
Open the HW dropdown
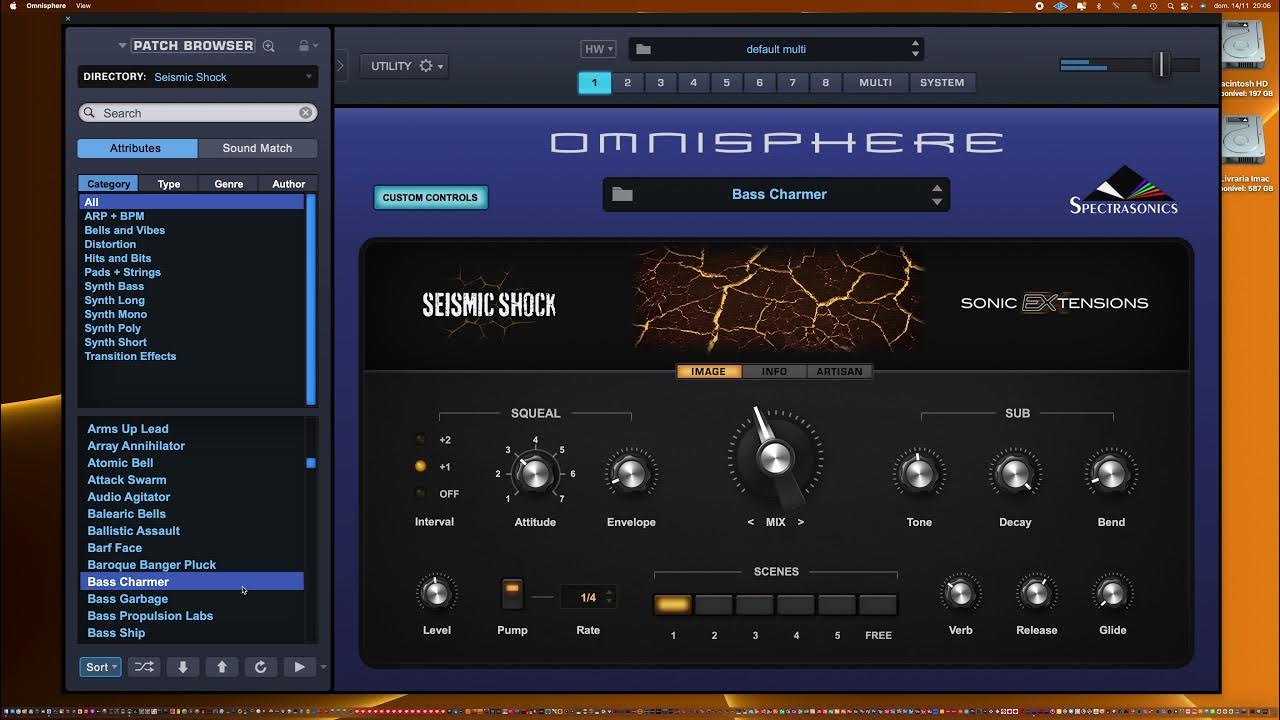pos(597,49)
